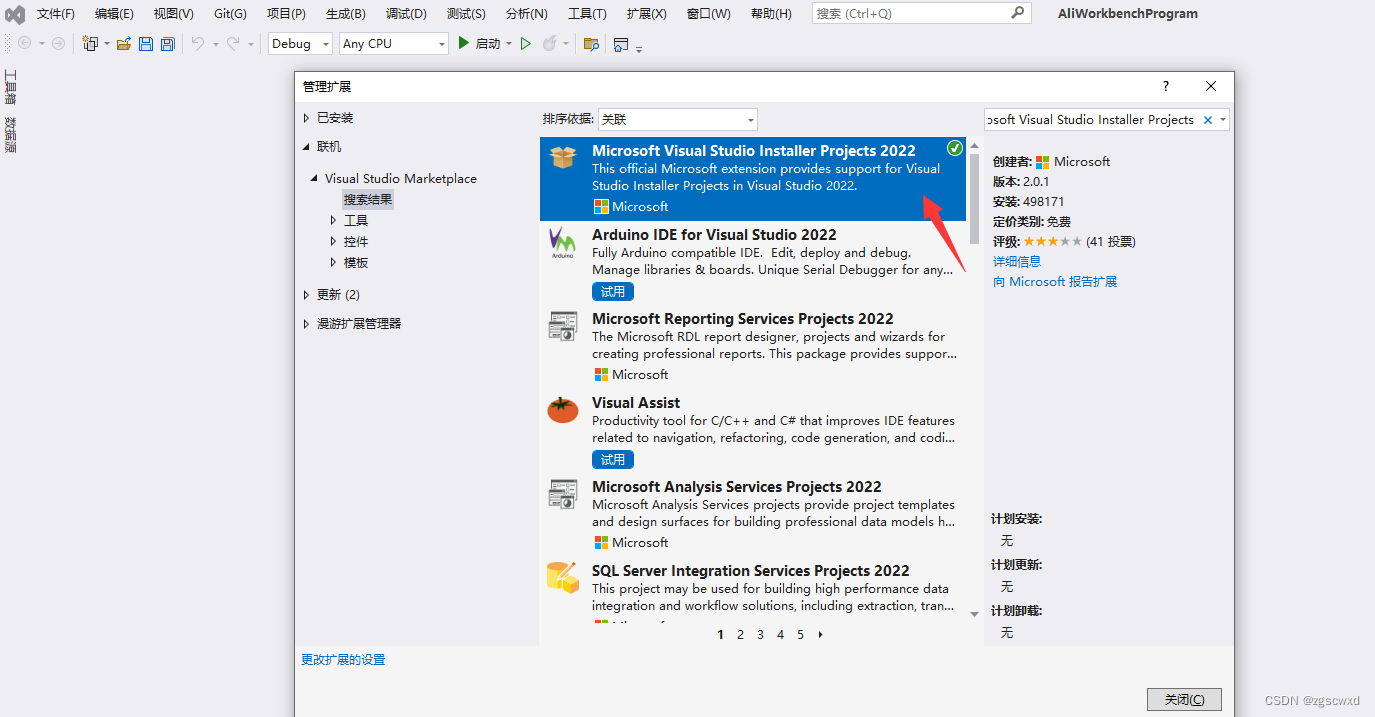Open the 启动 button dropdown arrow
The height and width of the screenshot is (717, 1375).
(x=509, y=44)
